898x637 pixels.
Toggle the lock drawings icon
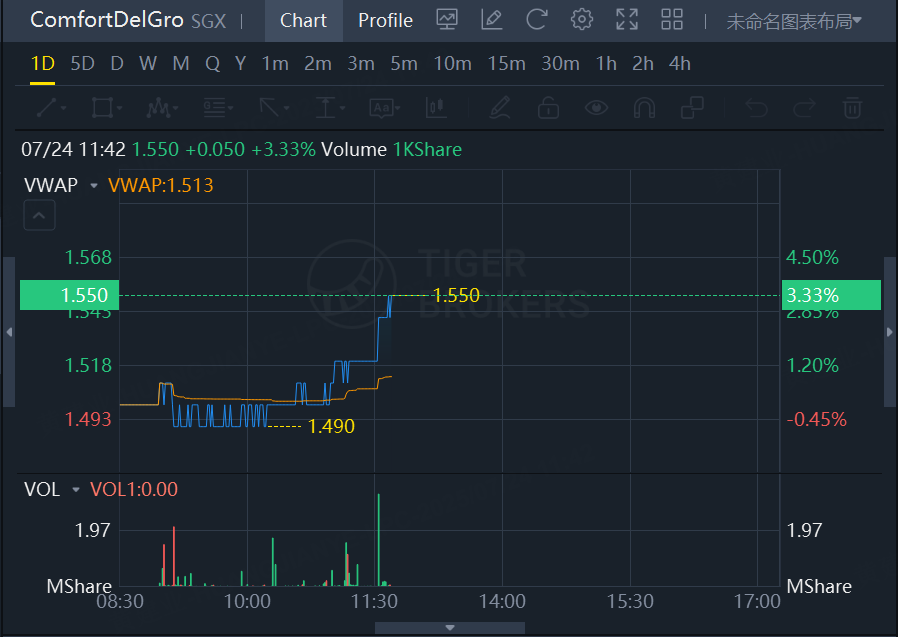[548, 108]
